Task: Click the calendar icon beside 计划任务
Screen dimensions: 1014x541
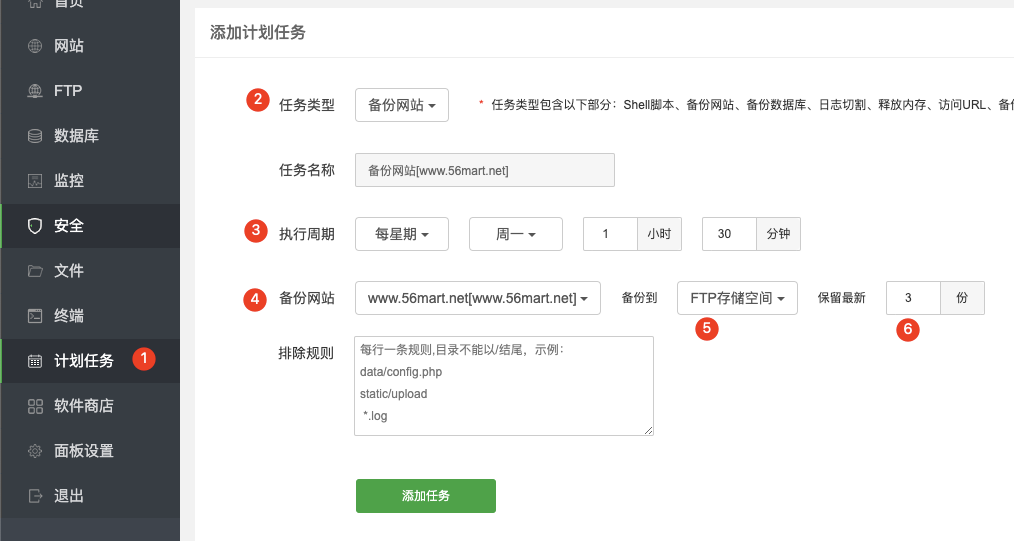Action: click(x=35, y=361)
